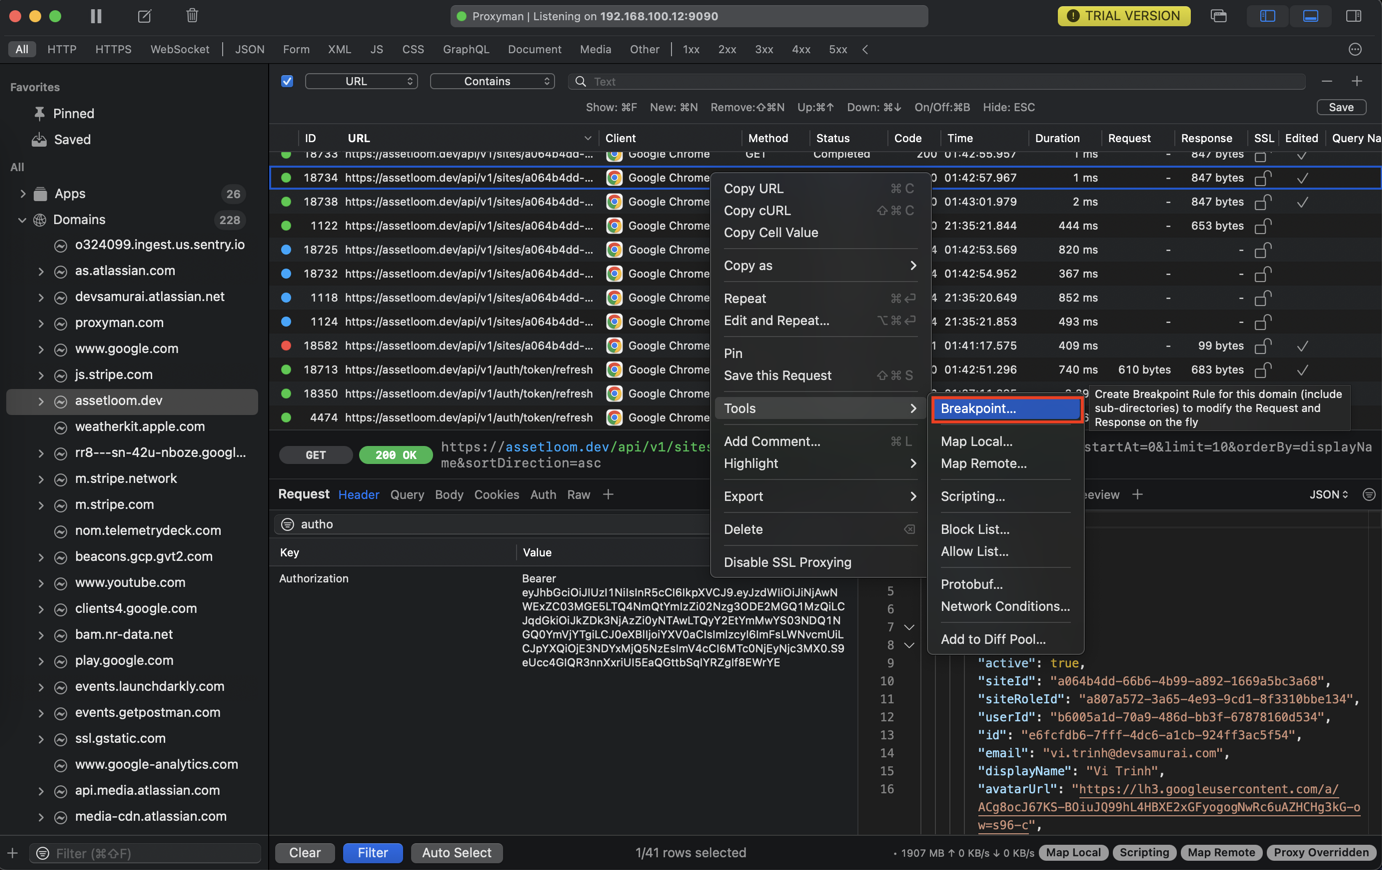Expand the www.google.com domain
This screenshot has height=870, width=1382.
(x=41, y=349)
